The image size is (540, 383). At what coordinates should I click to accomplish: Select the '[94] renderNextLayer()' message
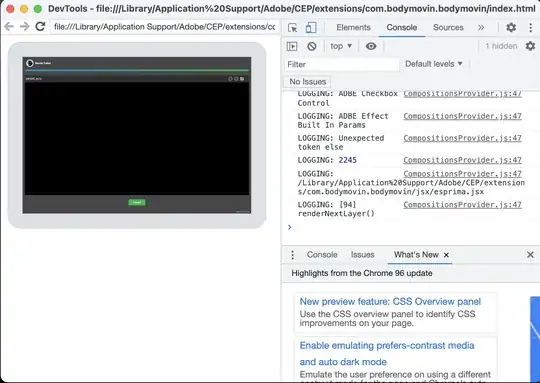(x=336, y=209)
